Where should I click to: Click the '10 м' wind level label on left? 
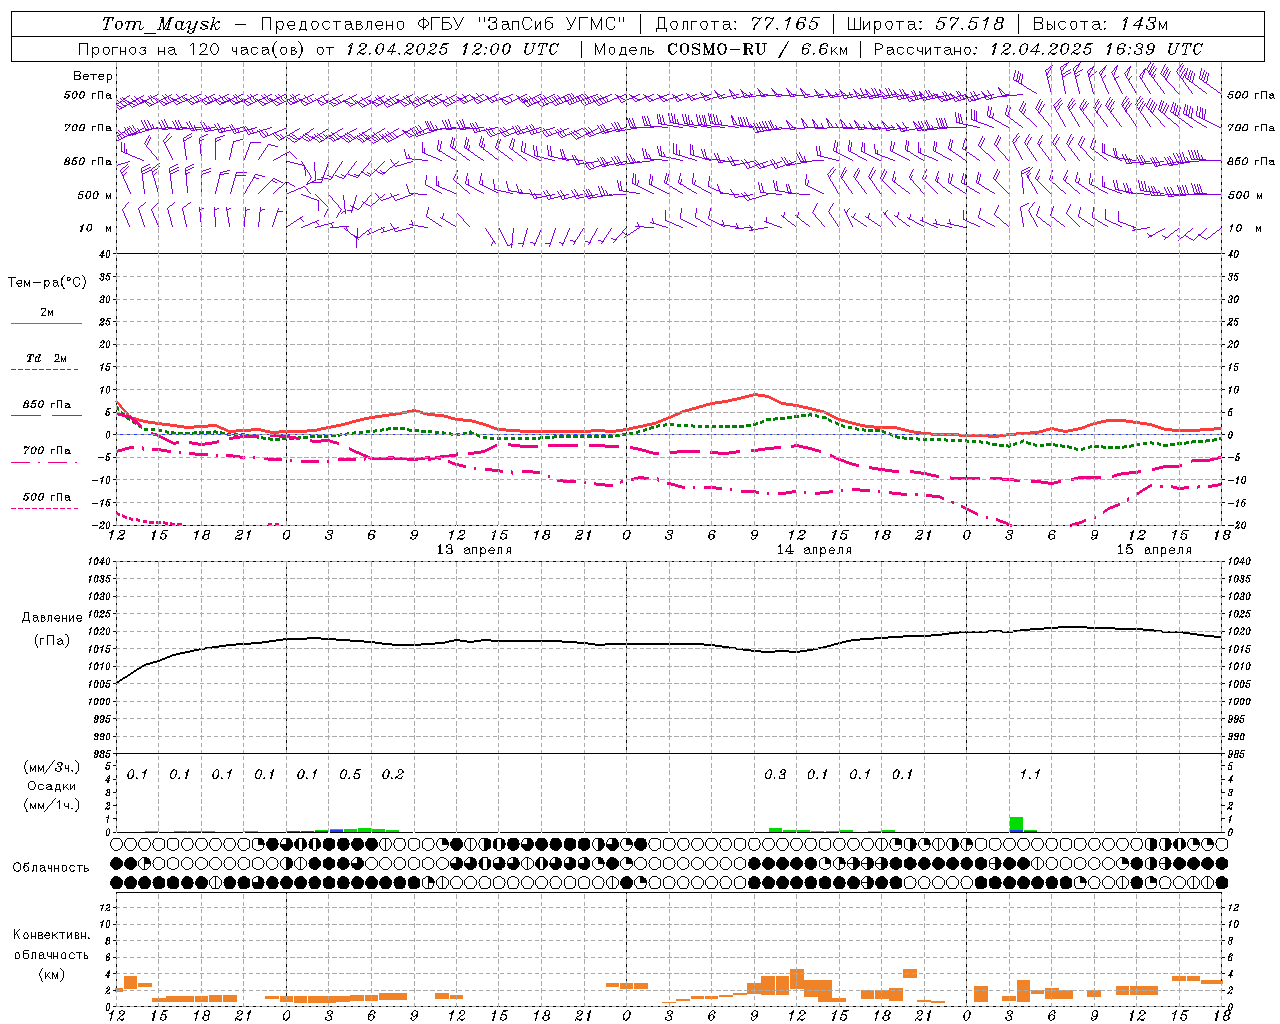coord(96,228)
